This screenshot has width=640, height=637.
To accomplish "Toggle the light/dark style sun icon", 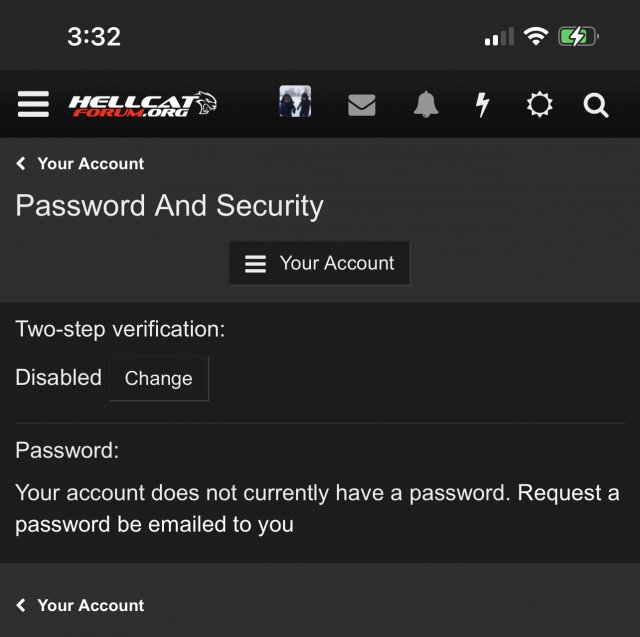I will [539, 104].
